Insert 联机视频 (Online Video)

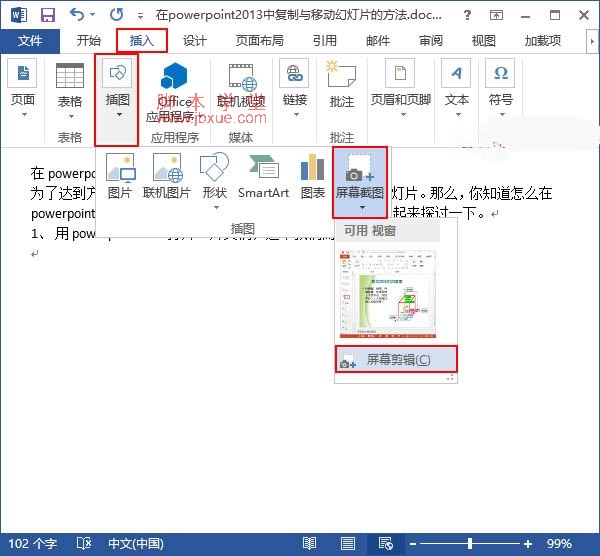(241, 87)
